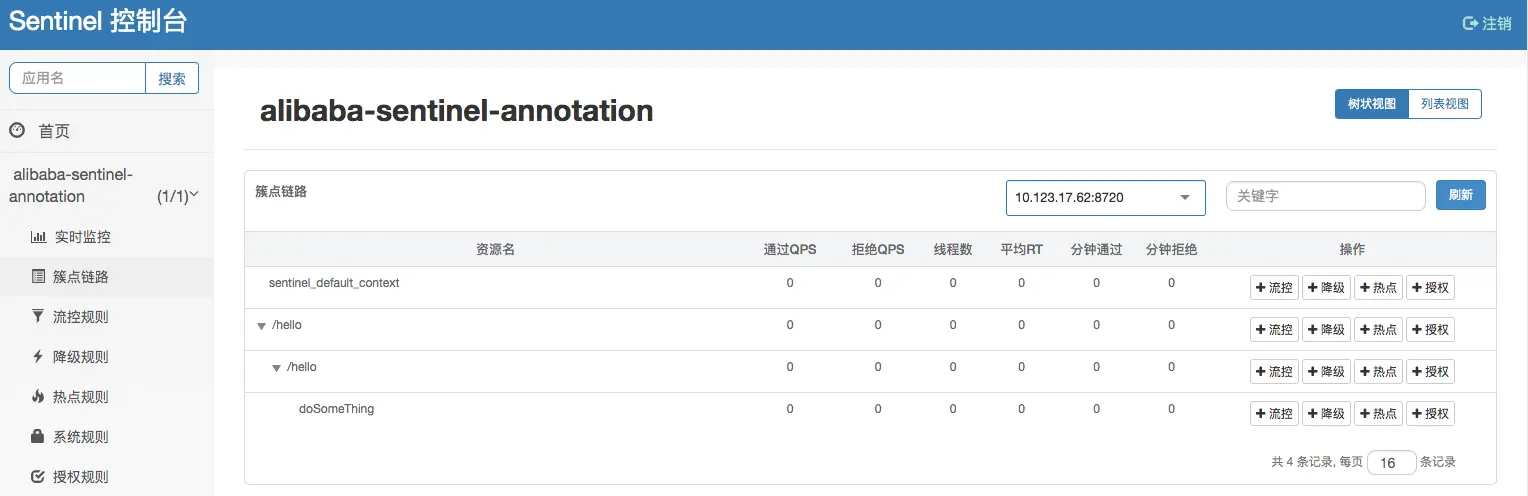The image size is (1528, 496).
Task: Switch to 树状视图 tree view
Action: [x=1371, y=104]
